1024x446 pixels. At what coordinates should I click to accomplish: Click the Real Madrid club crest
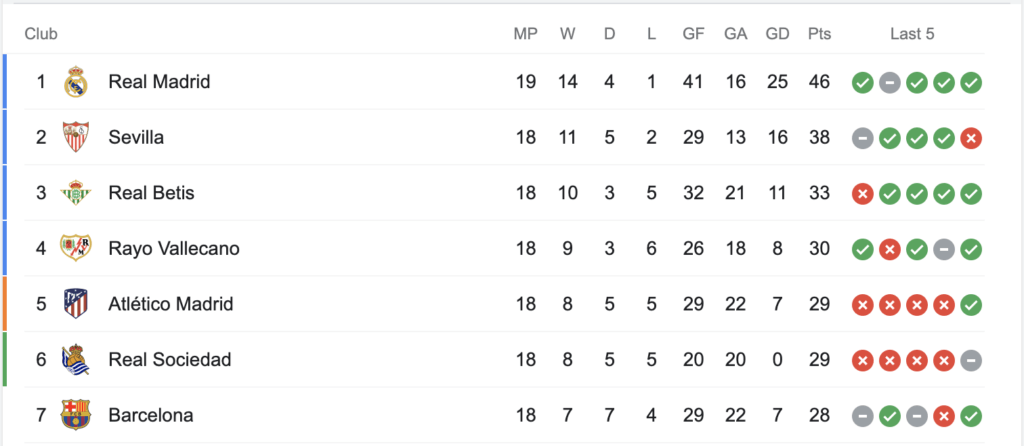pos(76,82)
